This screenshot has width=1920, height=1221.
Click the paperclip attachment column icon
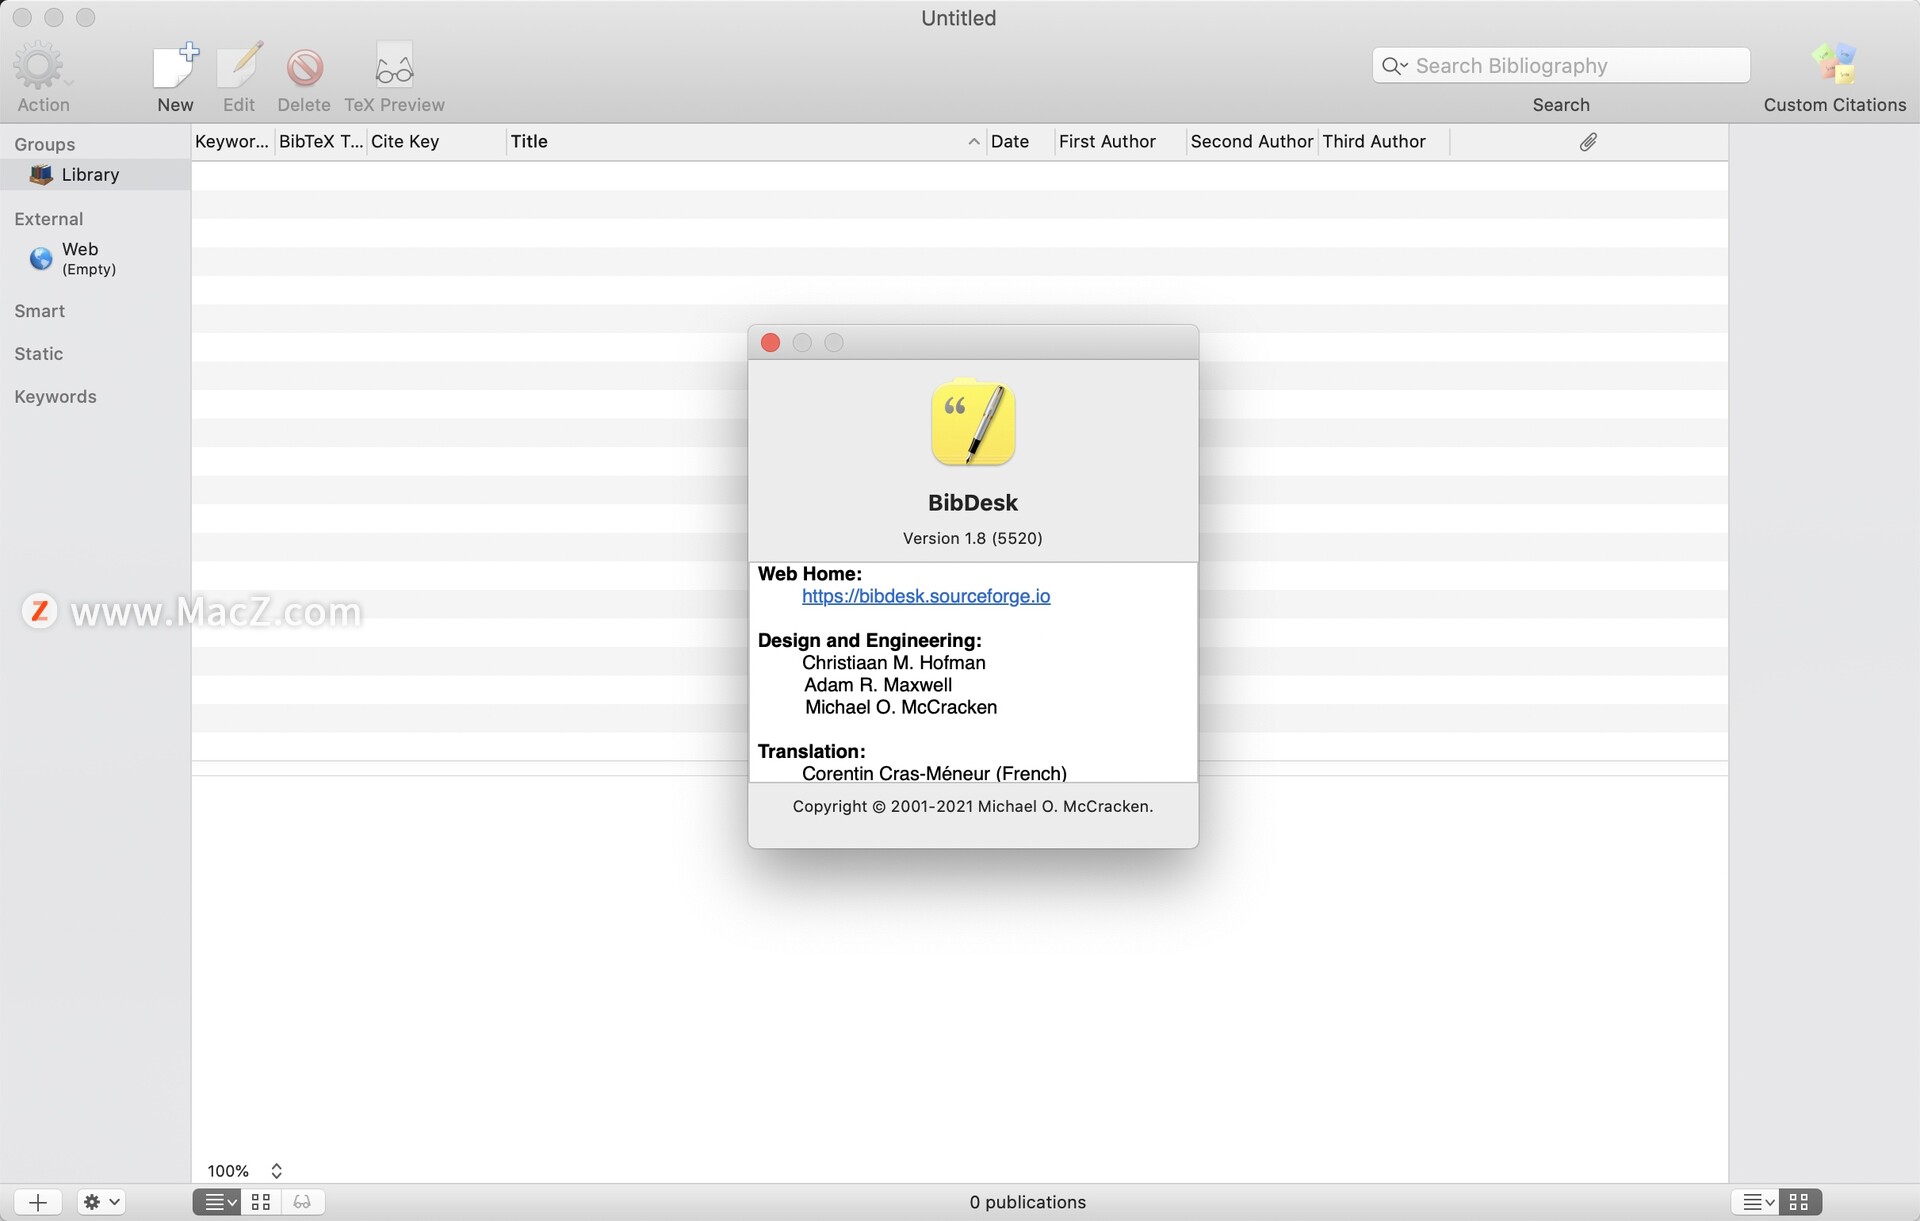point(1588,142)
